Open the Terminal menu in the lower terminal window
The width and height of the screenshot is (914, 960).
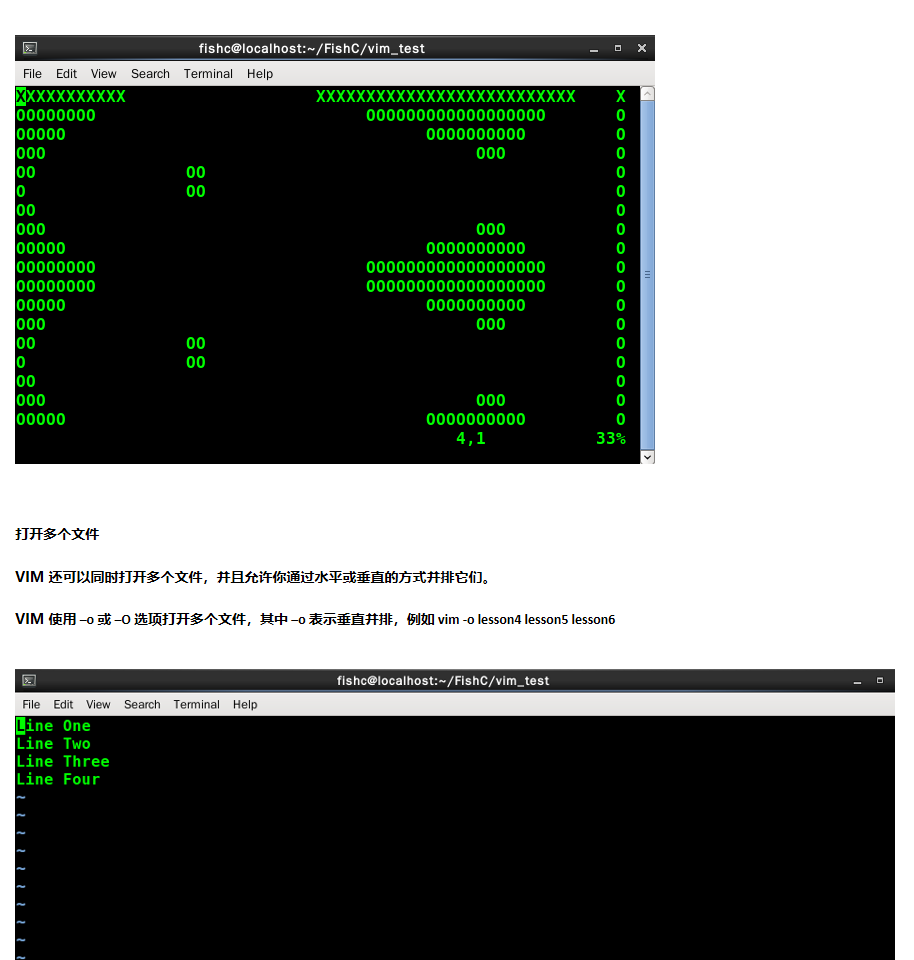[x=197, y=705]
